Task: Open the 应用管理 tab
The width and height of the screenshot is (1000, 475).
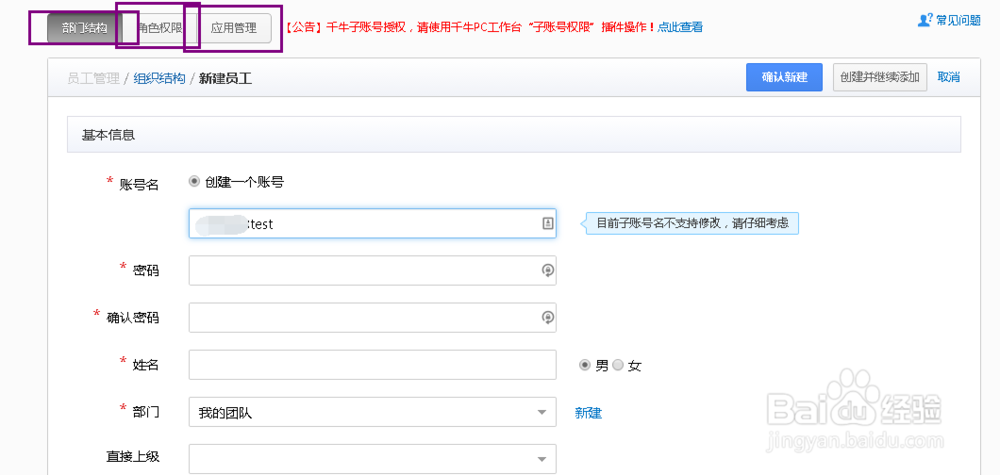Action: 234,28
